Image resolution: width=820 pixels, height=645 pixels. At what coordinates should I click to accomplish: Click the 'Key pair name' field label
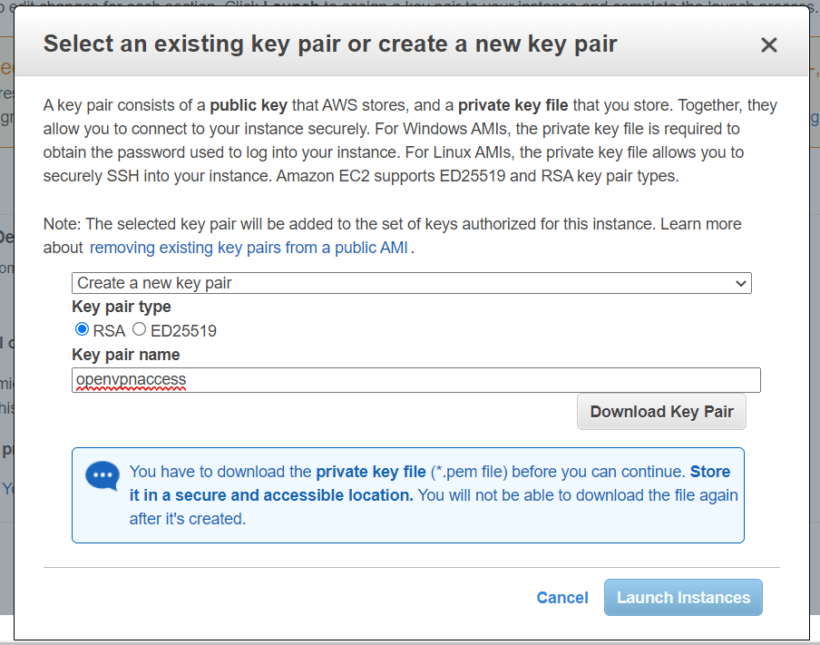click(126, 354)
